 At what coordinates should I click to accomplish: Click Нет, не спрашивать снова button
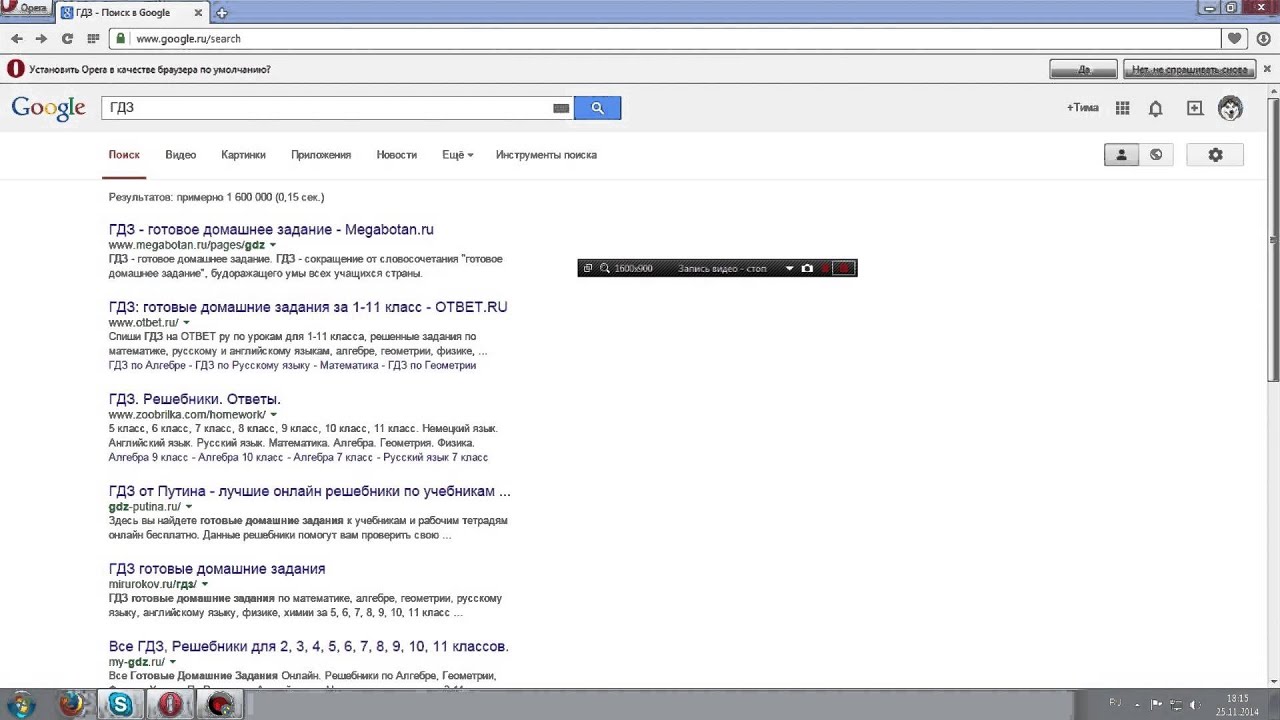[x=1189, y=70]
